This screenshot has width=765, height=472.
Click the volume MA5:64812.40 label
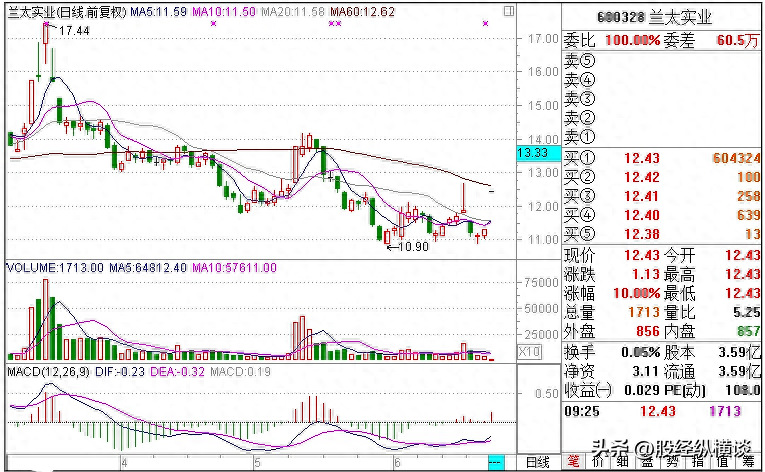(148, 267)
